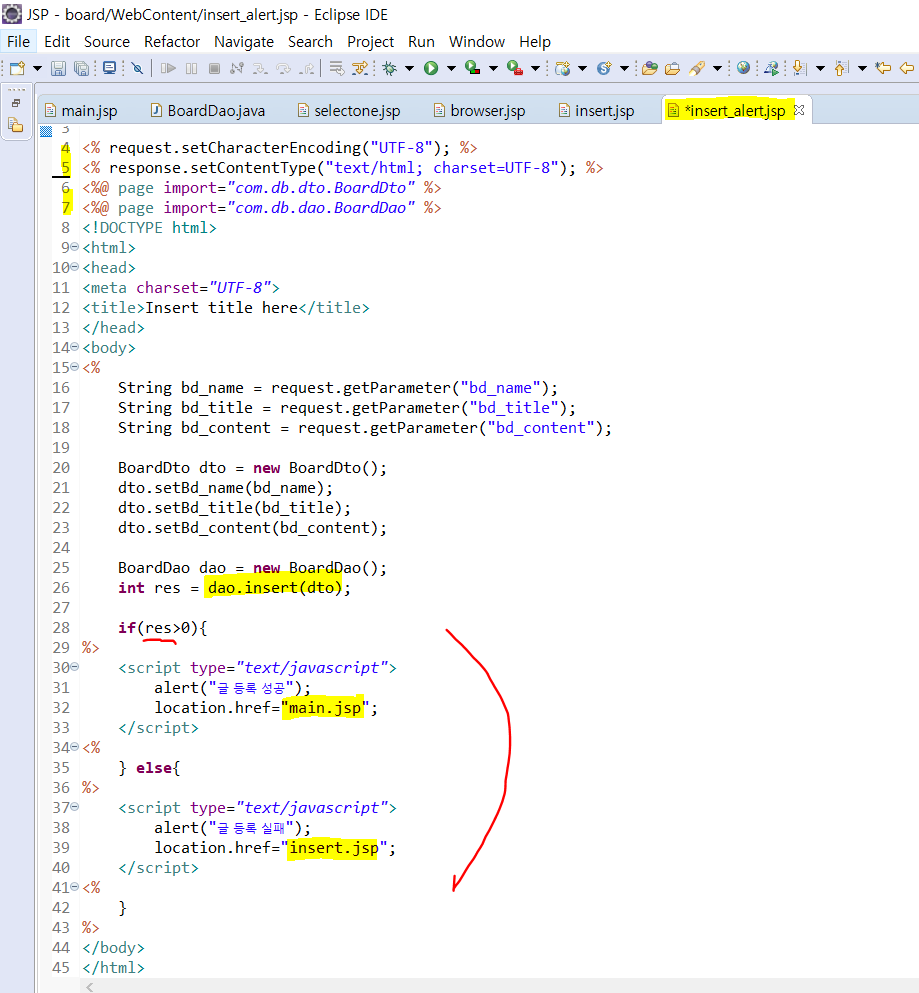The image size is (919, 993).
Task: Click the Step Return icon
Action: 307,68
